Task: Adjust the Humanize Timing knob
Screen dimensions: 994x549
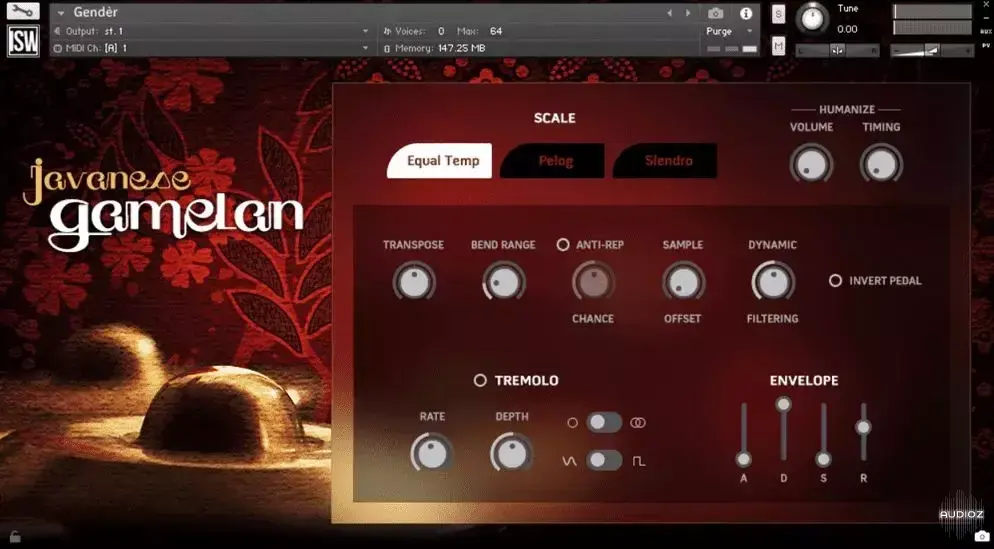Action: coord(881,164)
